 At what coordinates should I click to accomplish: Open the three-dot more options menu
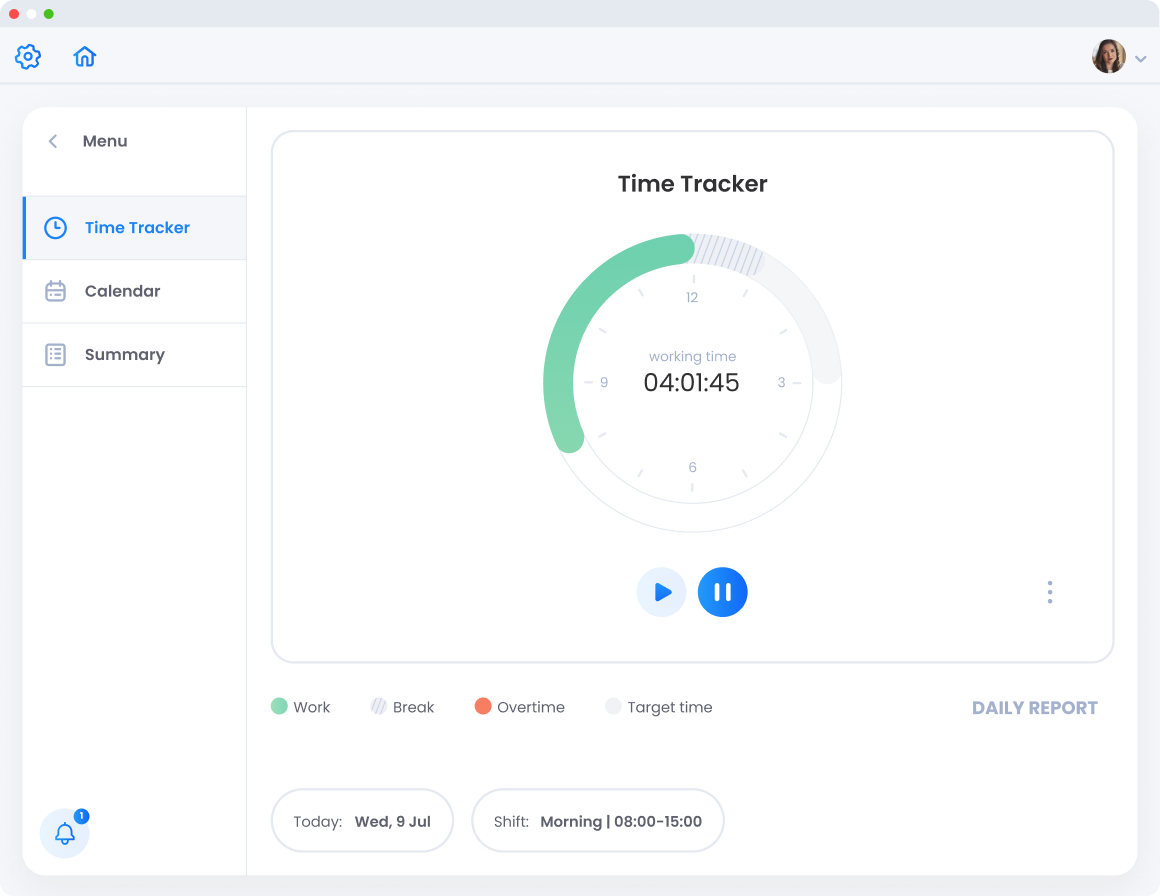1049,592
